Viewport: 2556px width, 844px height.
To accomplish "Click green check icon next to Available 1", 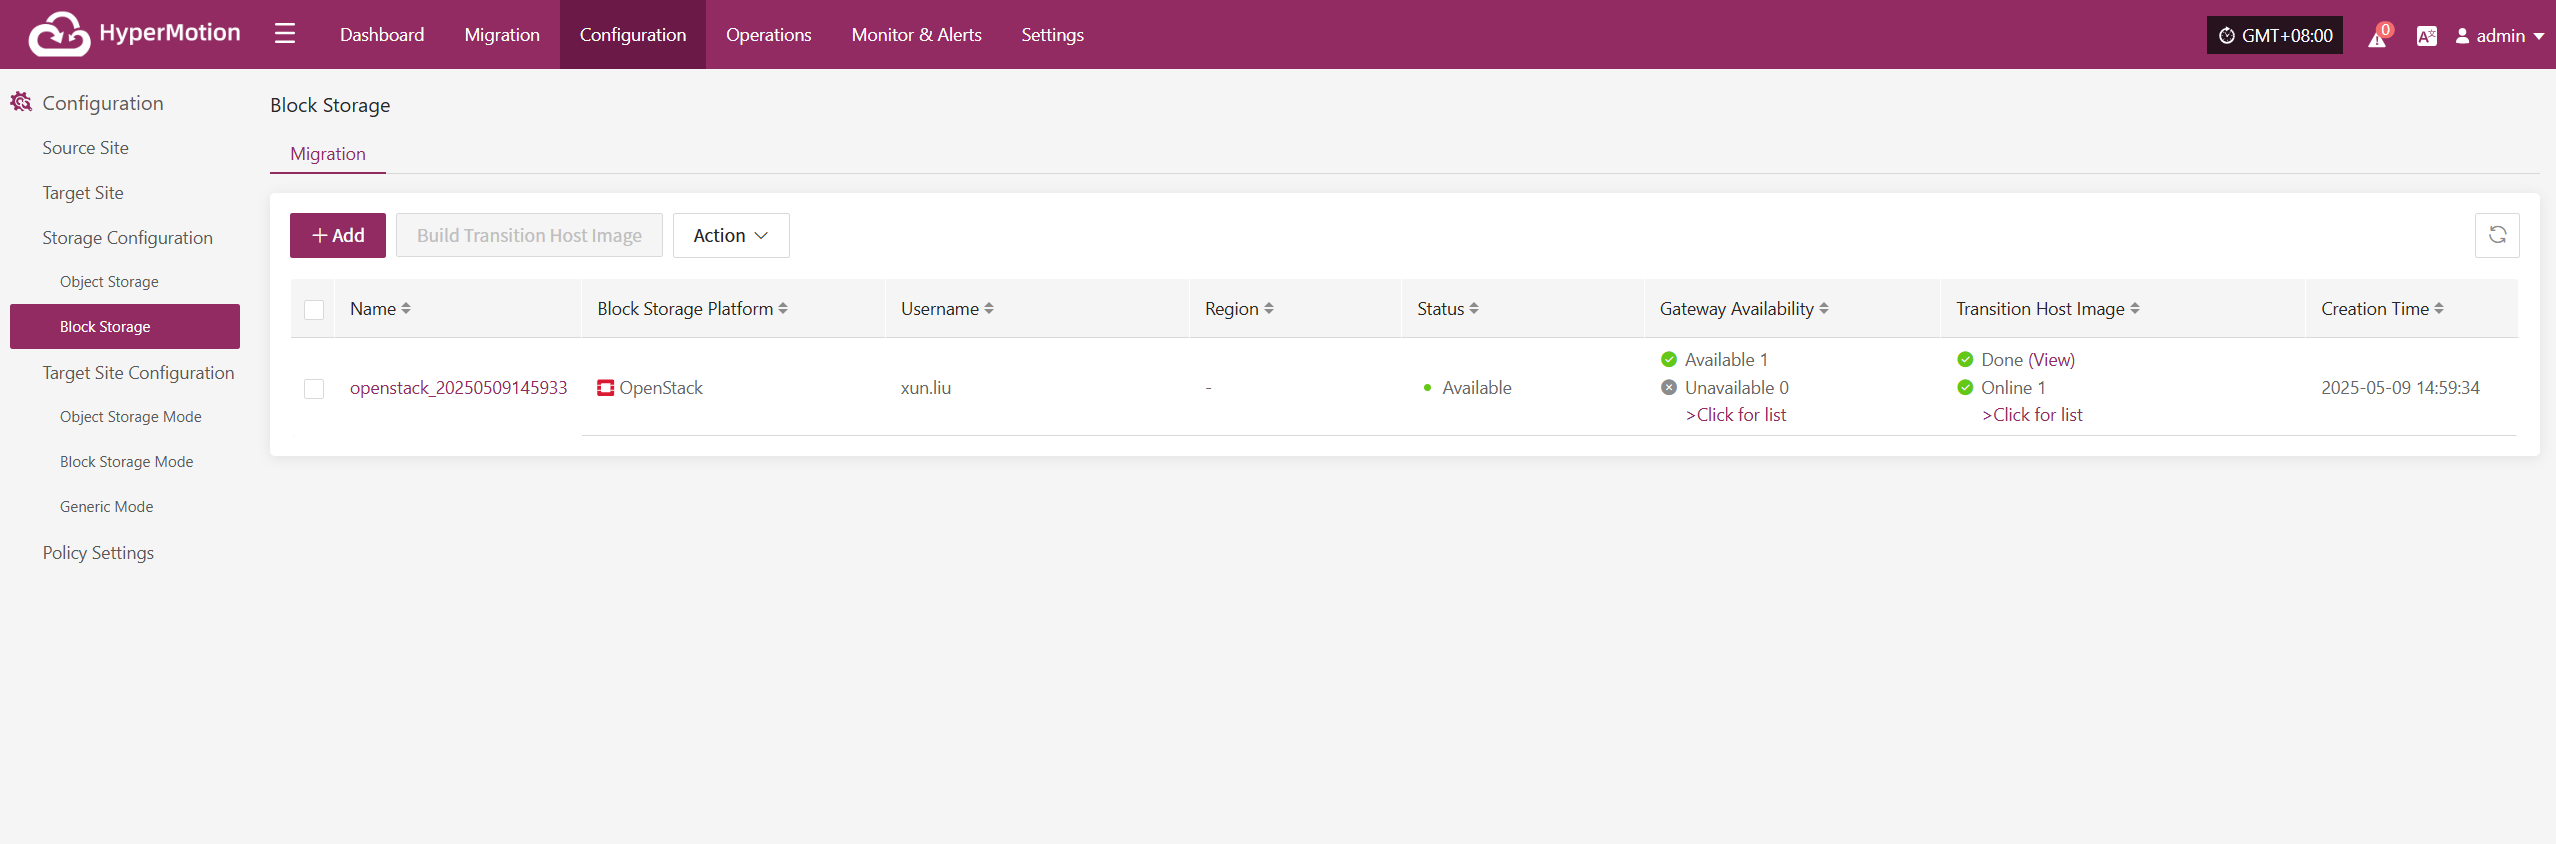I will click(1669, 359).
